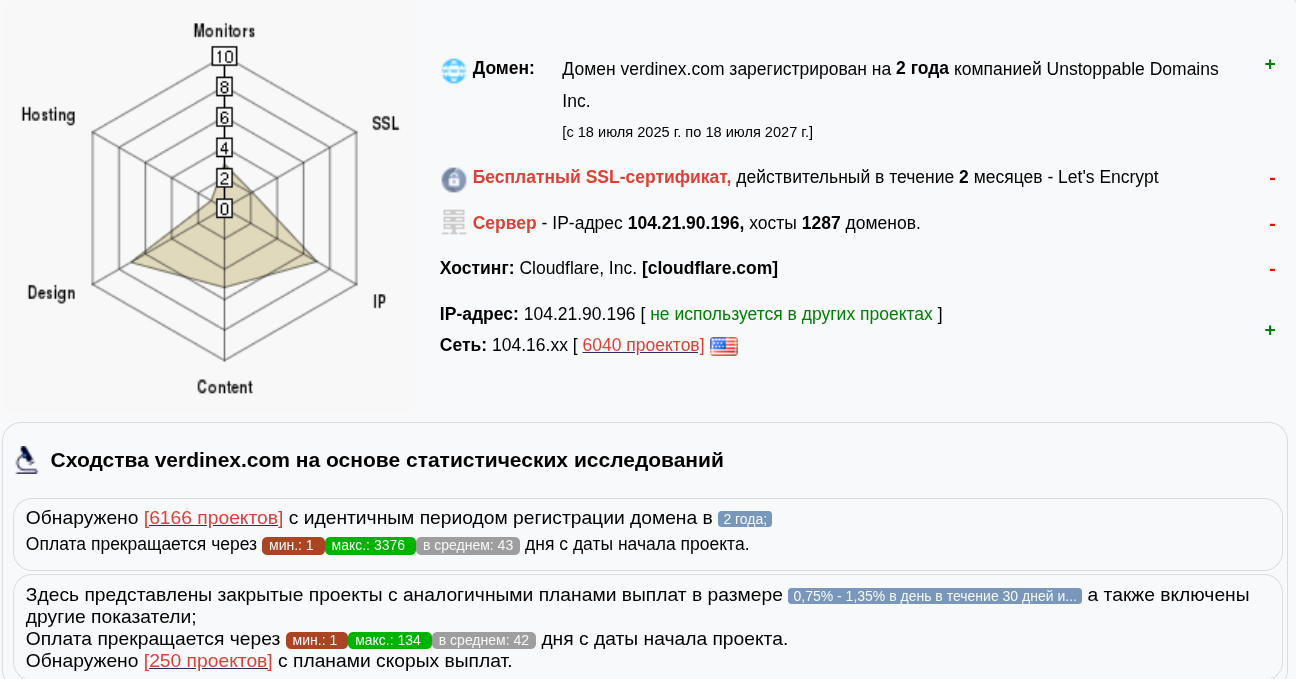Click the bold IP address 104.21.90.196 in Сервер row
Screen dimensions: 1296x679
point(686,223)
